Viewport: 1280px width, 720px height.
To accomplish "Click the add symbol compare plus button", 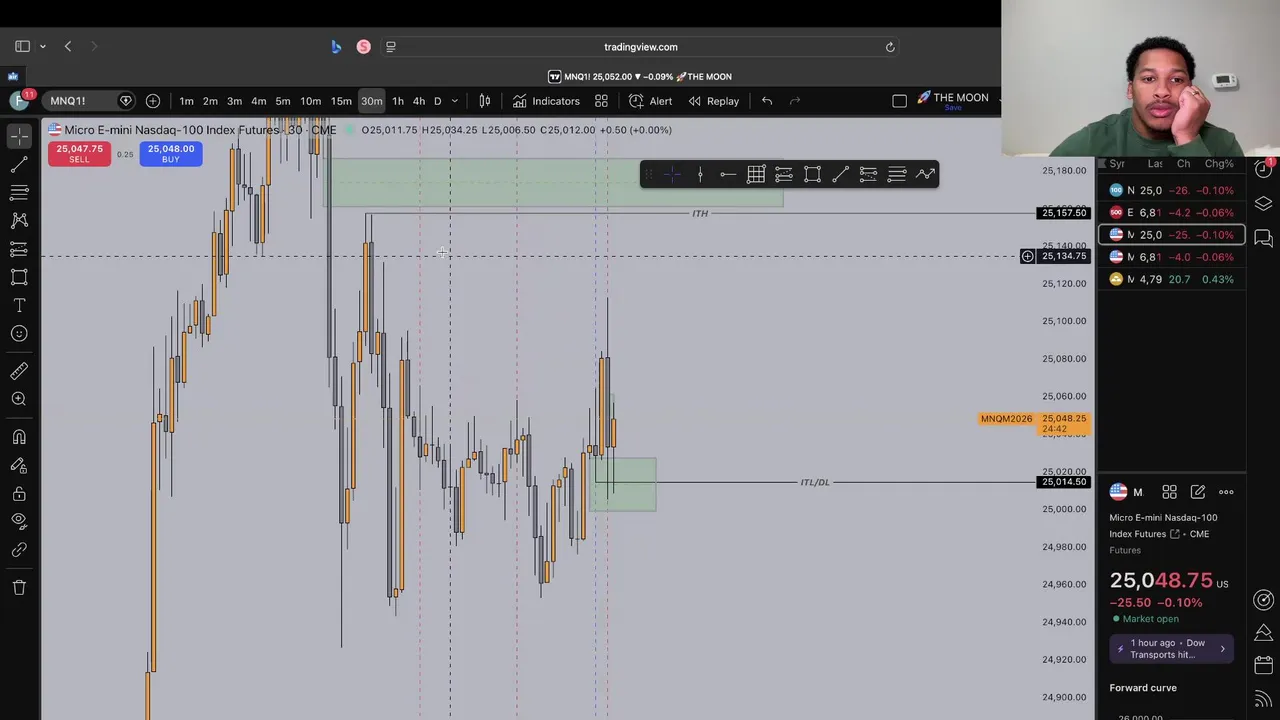I will pos(153,101).
